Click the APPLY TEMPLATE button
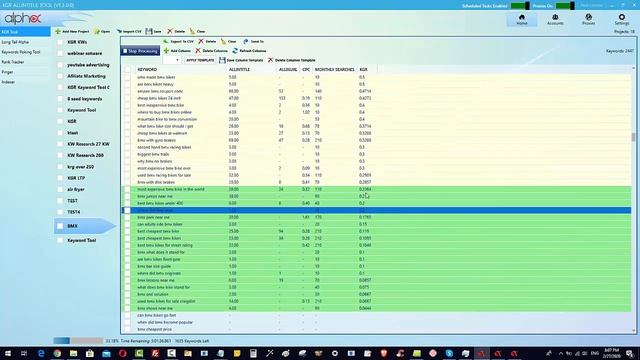640x360 pixels. [x=200, y=60]
